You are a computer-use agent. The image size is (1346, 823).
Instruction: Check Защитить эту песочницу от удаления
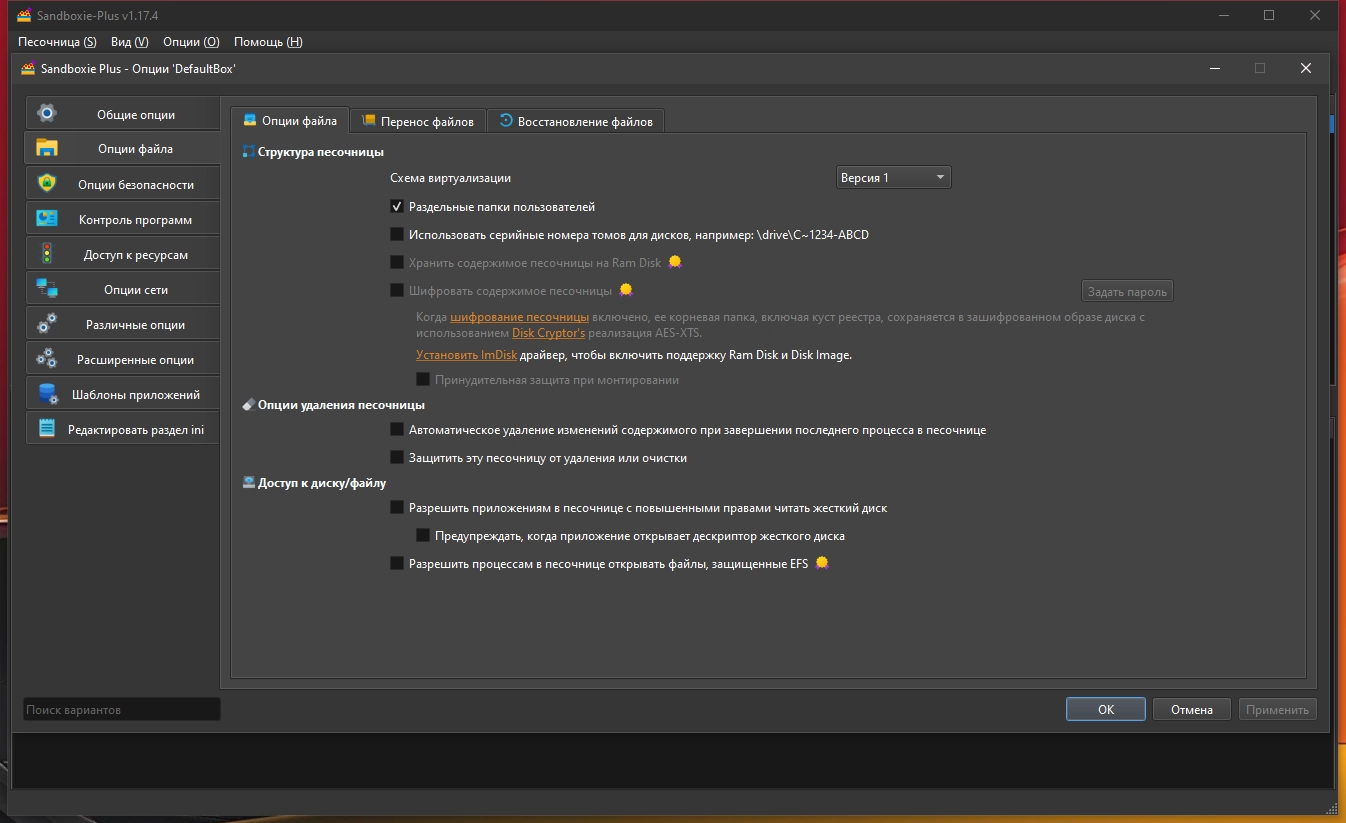(x=397, y=458)
